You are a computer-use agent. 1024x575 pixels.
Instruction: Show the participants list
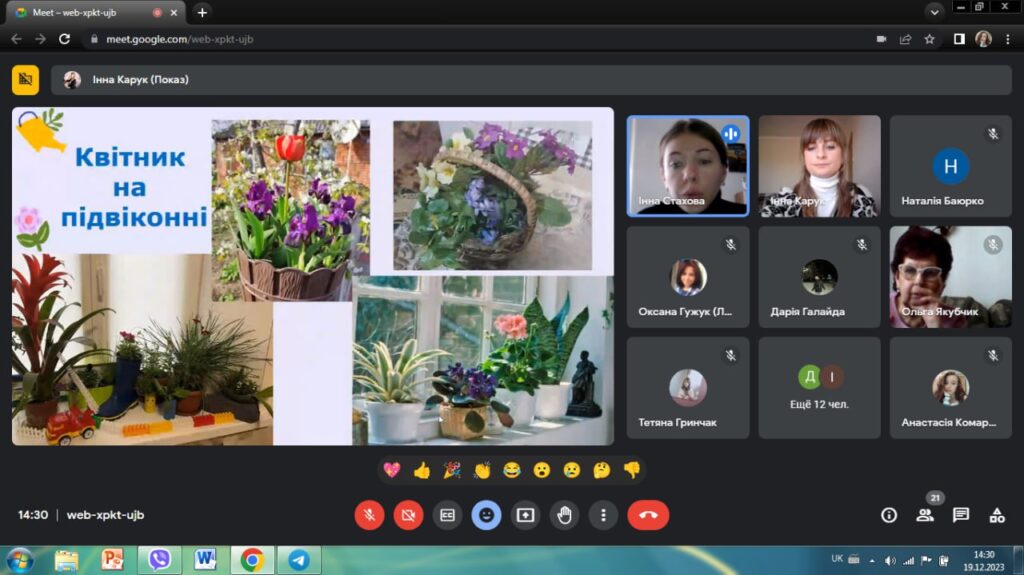point(925,515)
